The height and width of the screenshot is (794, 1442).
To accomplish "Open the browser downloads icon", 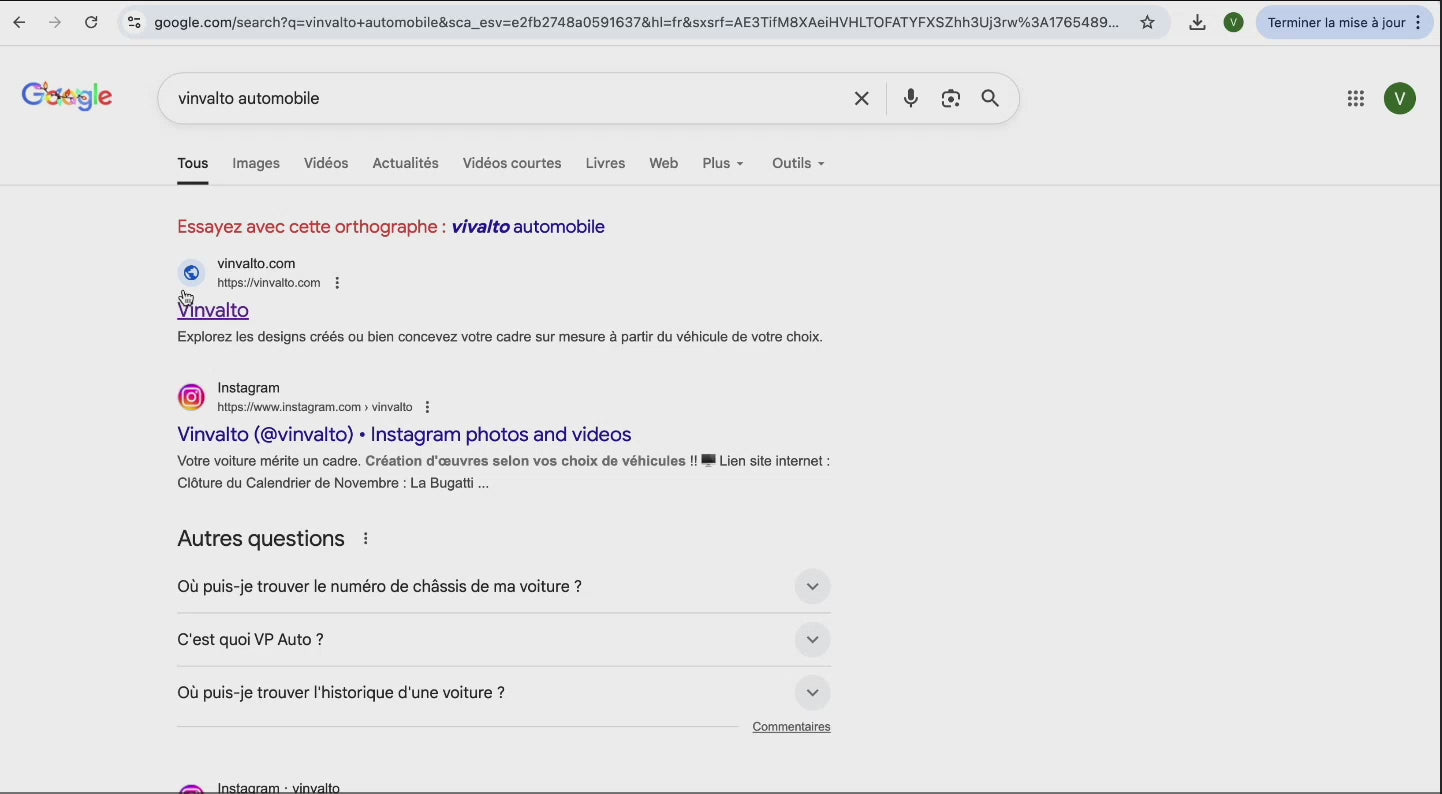I will point(1197,22).
